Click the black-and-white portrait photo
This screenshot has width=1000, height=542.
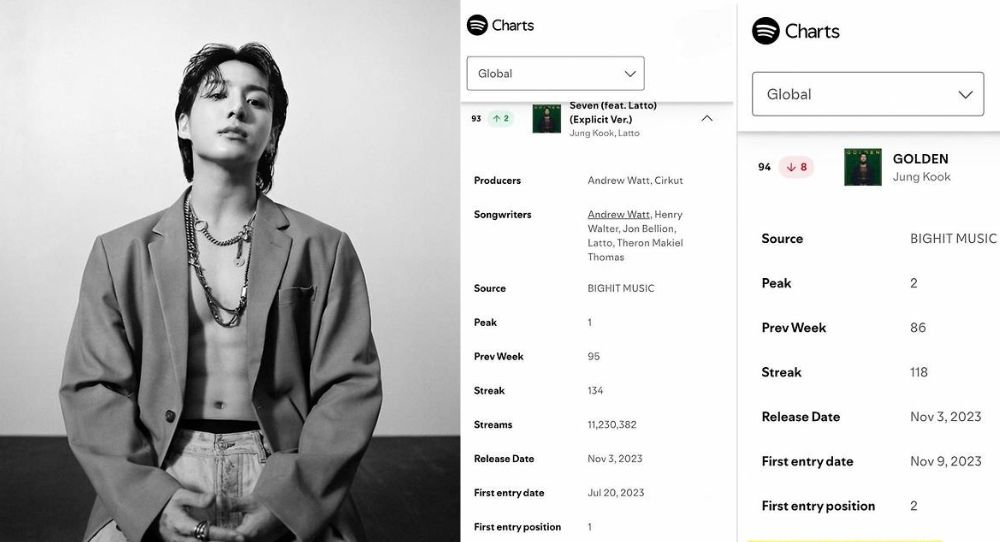pyautogui.click(x=230, y=271)
